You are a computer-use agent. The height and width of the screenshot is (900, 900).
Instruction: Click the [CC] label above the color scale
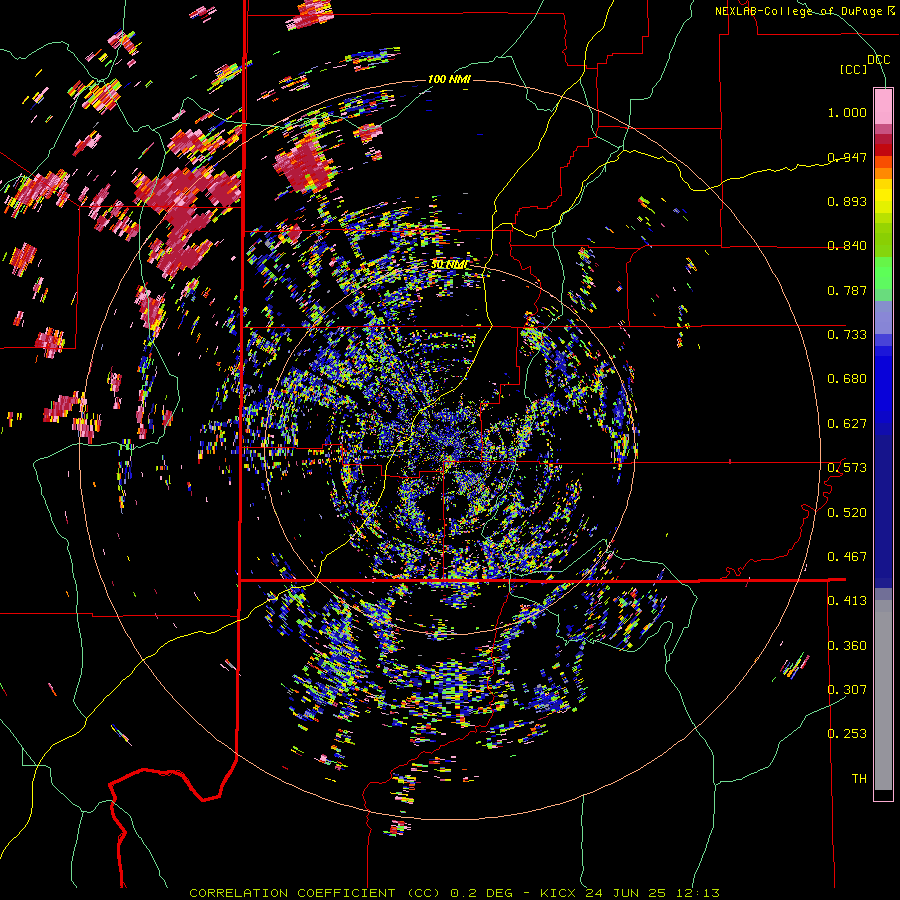click(x=854, y=69)
